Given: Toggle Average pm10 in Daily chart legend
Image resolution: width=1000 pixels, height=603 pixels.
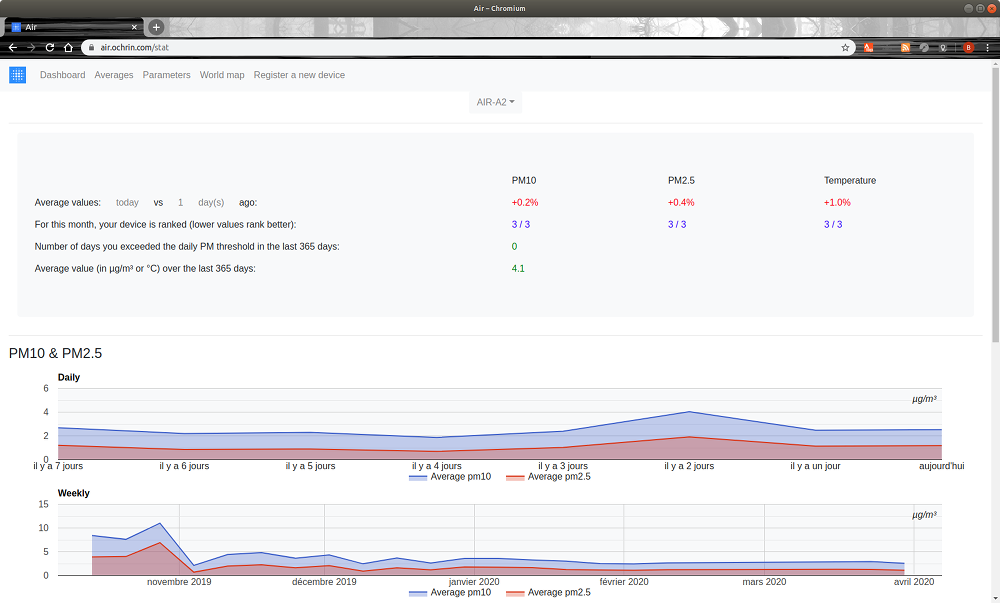Looking at the screenshot, I should click(450, 477).
